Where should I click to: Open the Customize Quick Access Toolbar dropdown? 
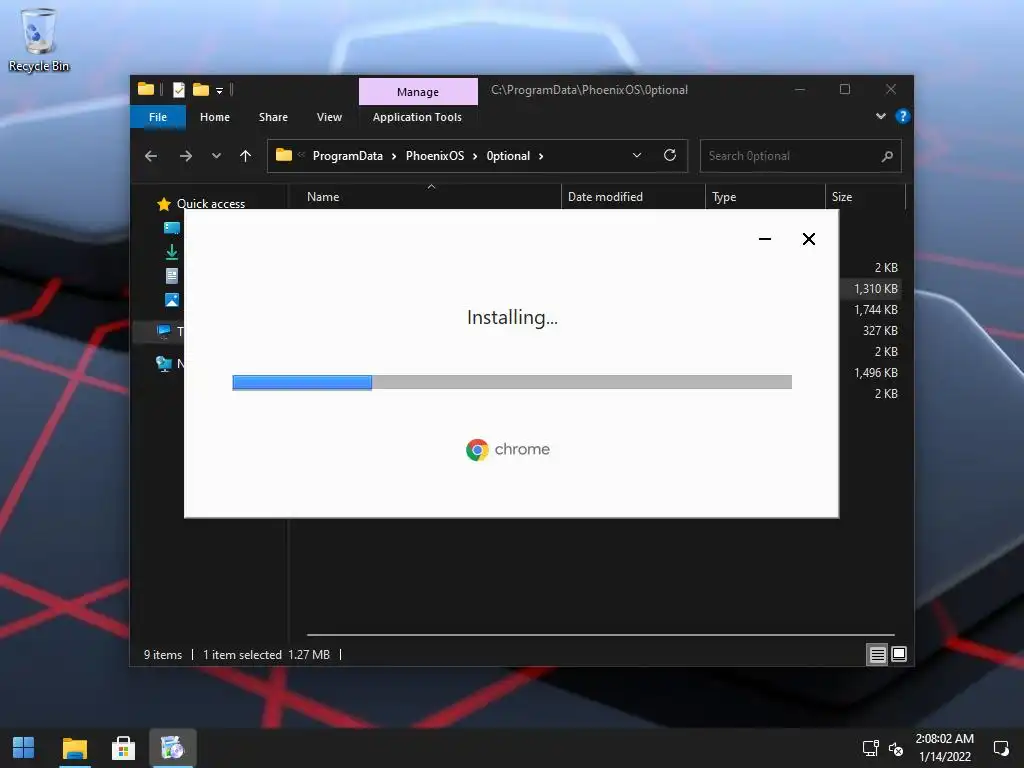(219, 91)
